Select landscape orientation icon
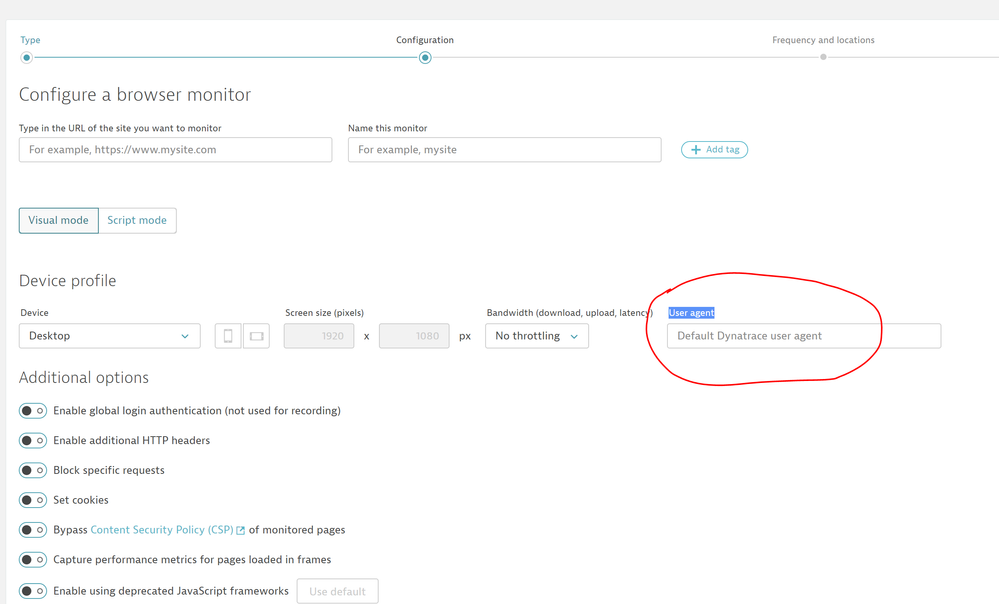Viewport: 999px width, 604px height. [257, 336]
